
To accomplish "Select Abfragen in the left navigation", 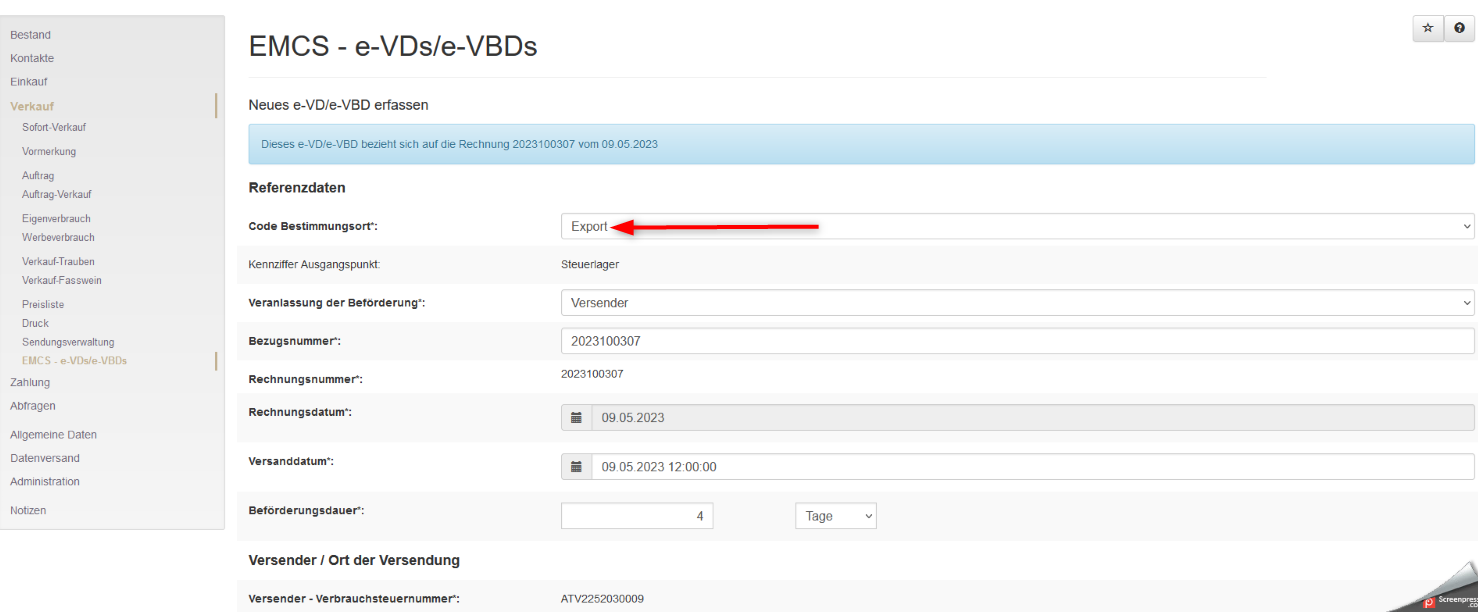I will (31, 405).
